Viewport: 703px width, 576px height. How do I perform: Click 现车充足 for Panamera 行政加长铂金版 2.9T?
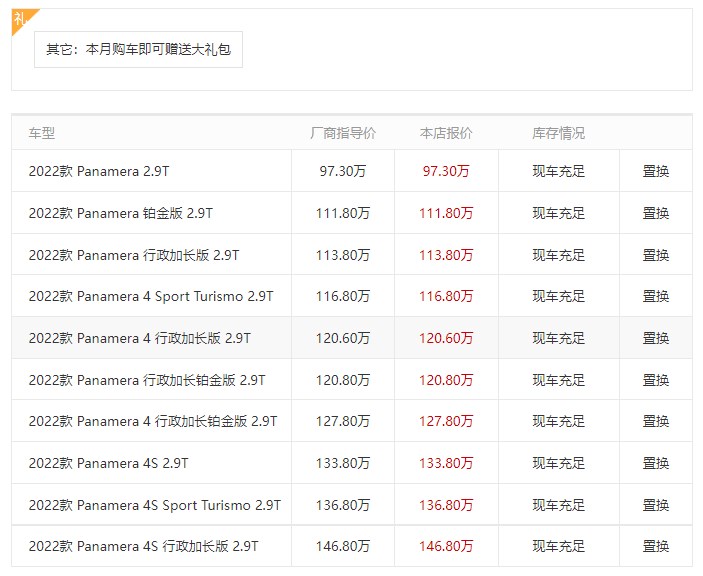pyautogui.click(x=559, y=380)
